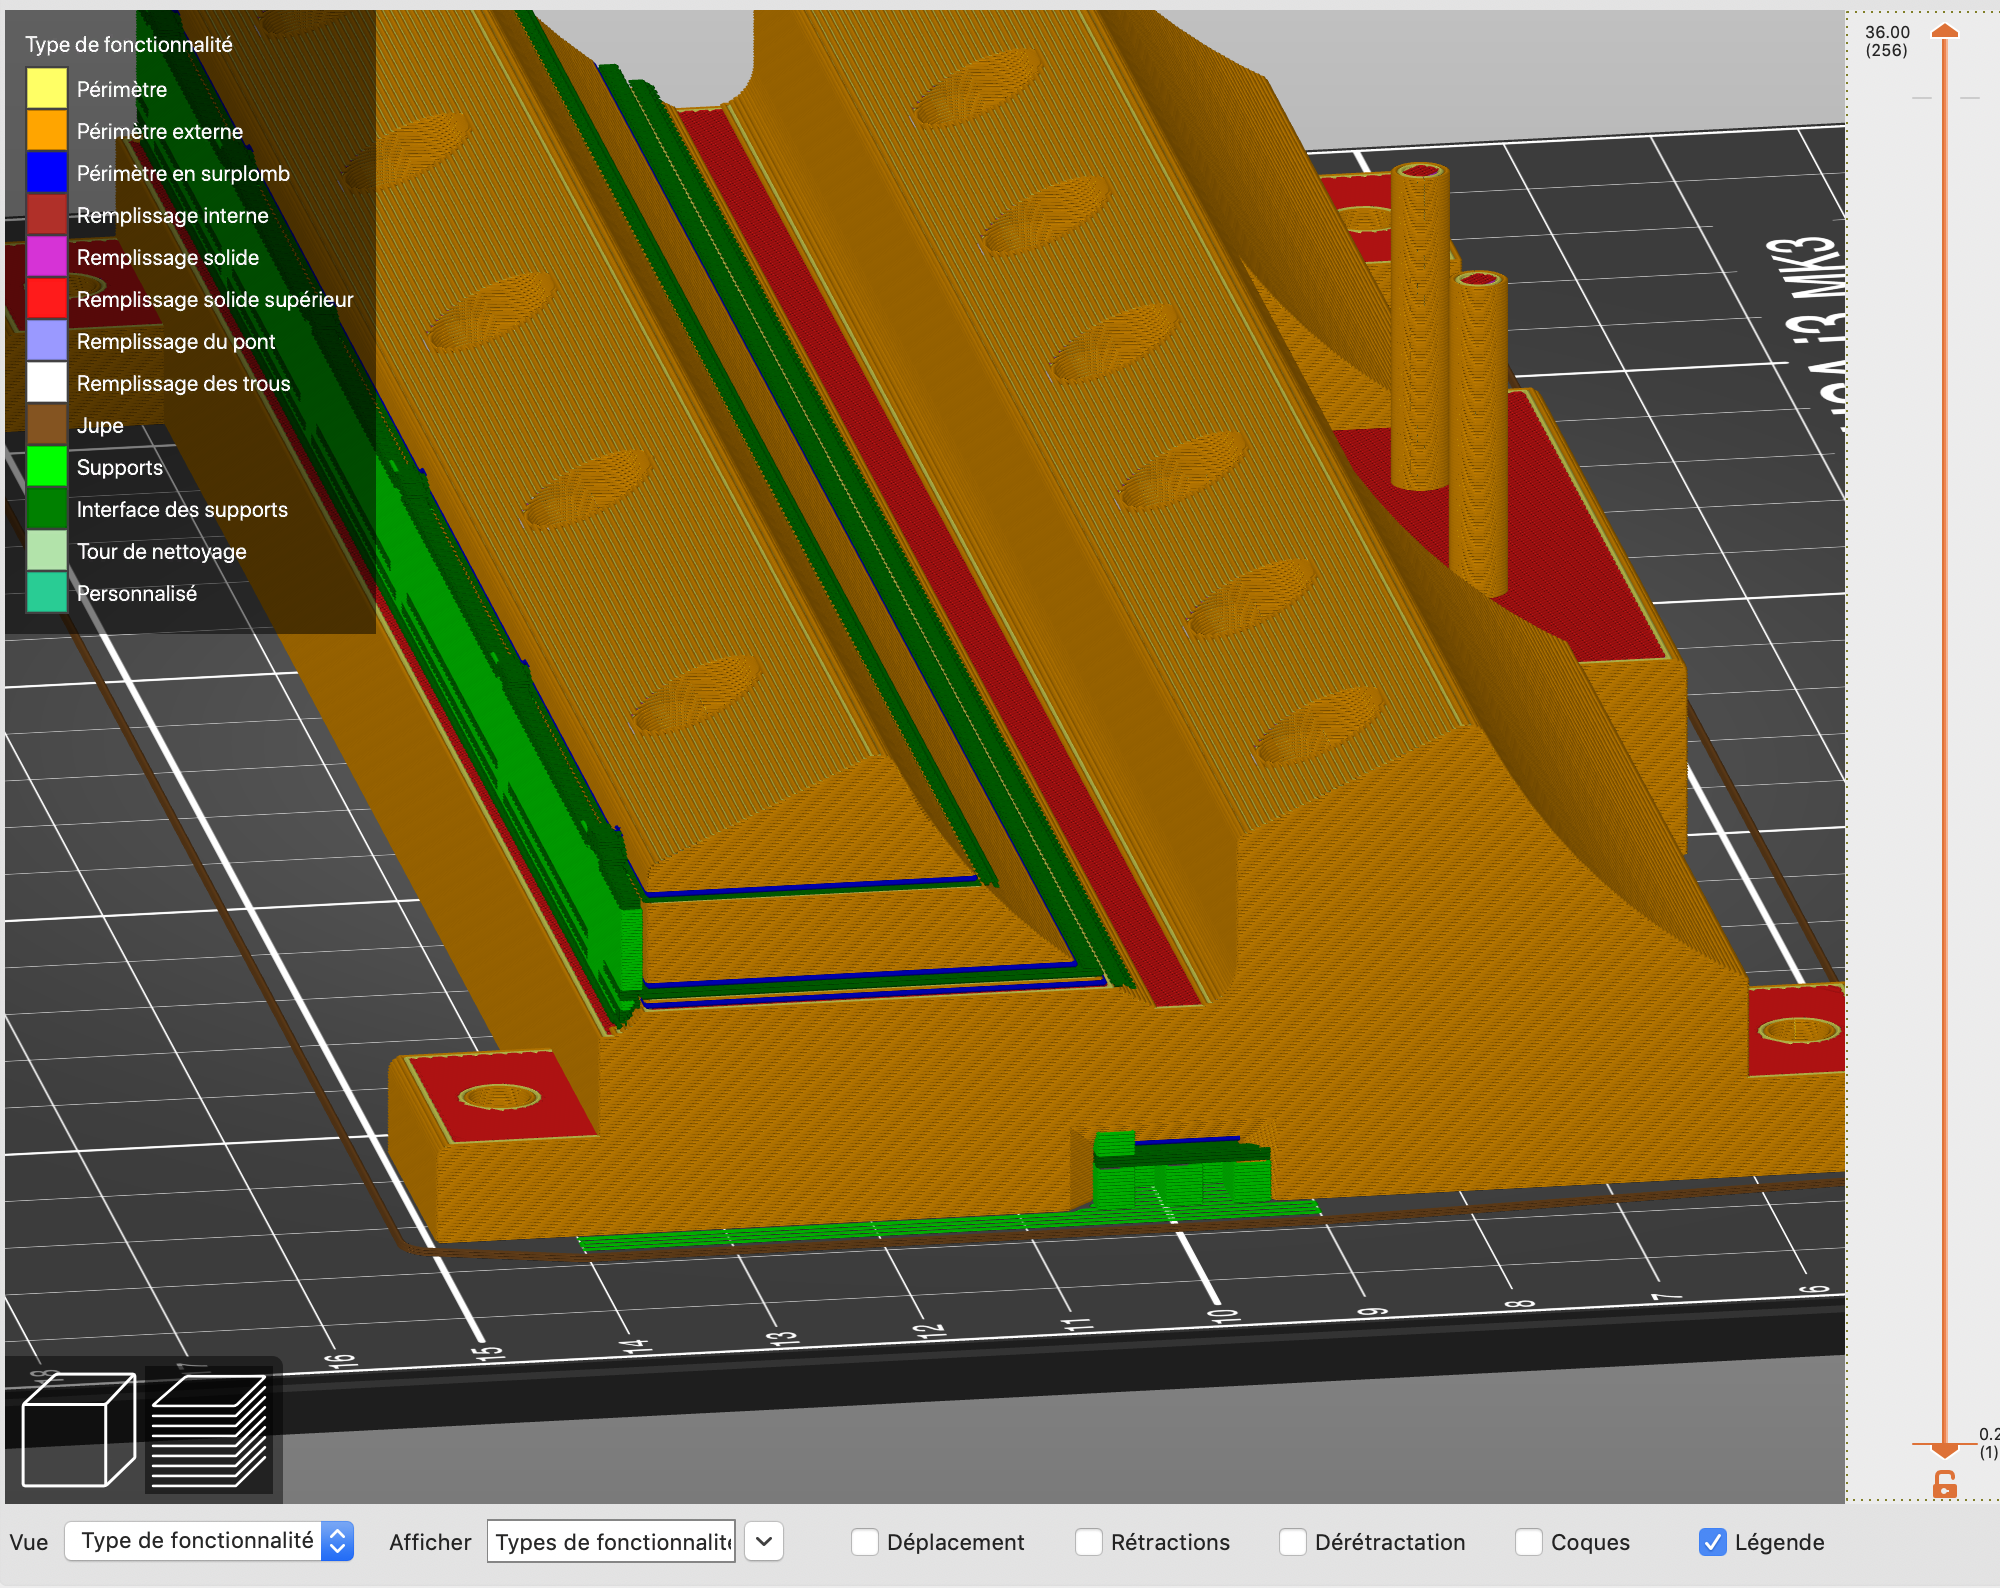The width and height of the screenshot is (2000, 1588).
Task: Click the Interface des supports swatch
Action: [x=46, y=508]
